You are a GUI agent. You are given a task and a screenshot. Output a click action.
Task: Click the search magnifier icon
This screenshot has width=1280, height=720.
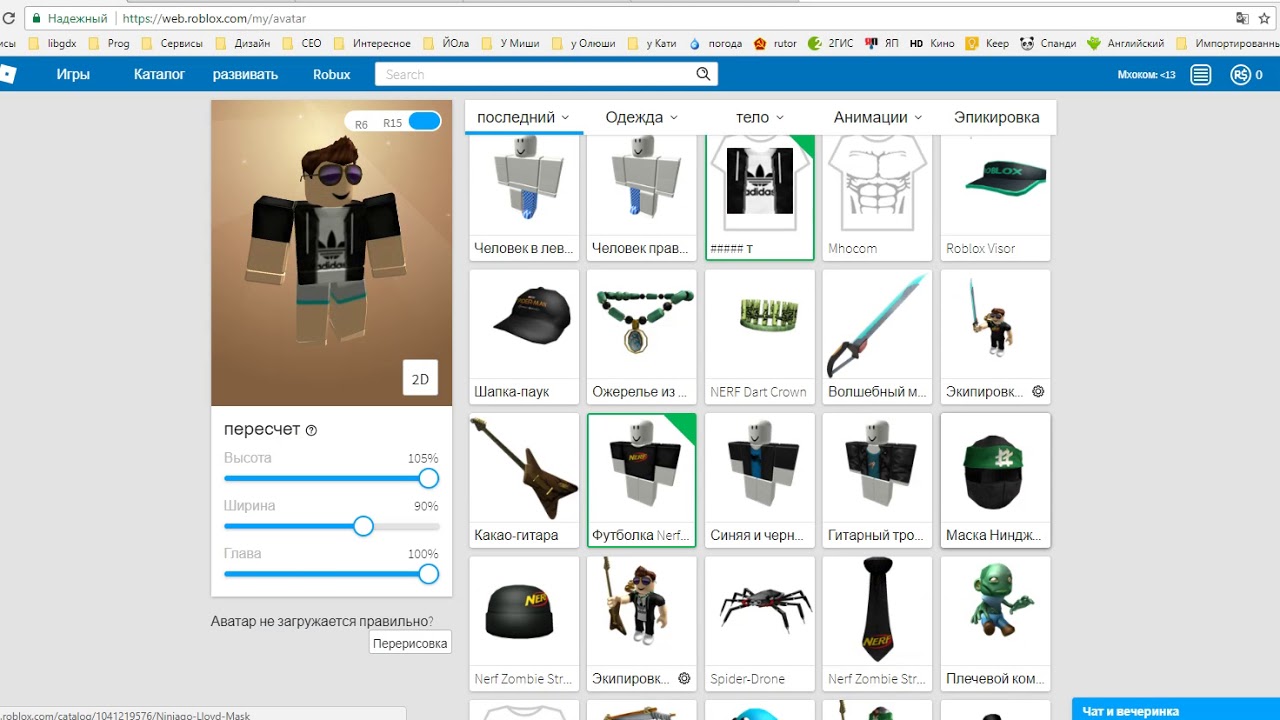(704, 74)
